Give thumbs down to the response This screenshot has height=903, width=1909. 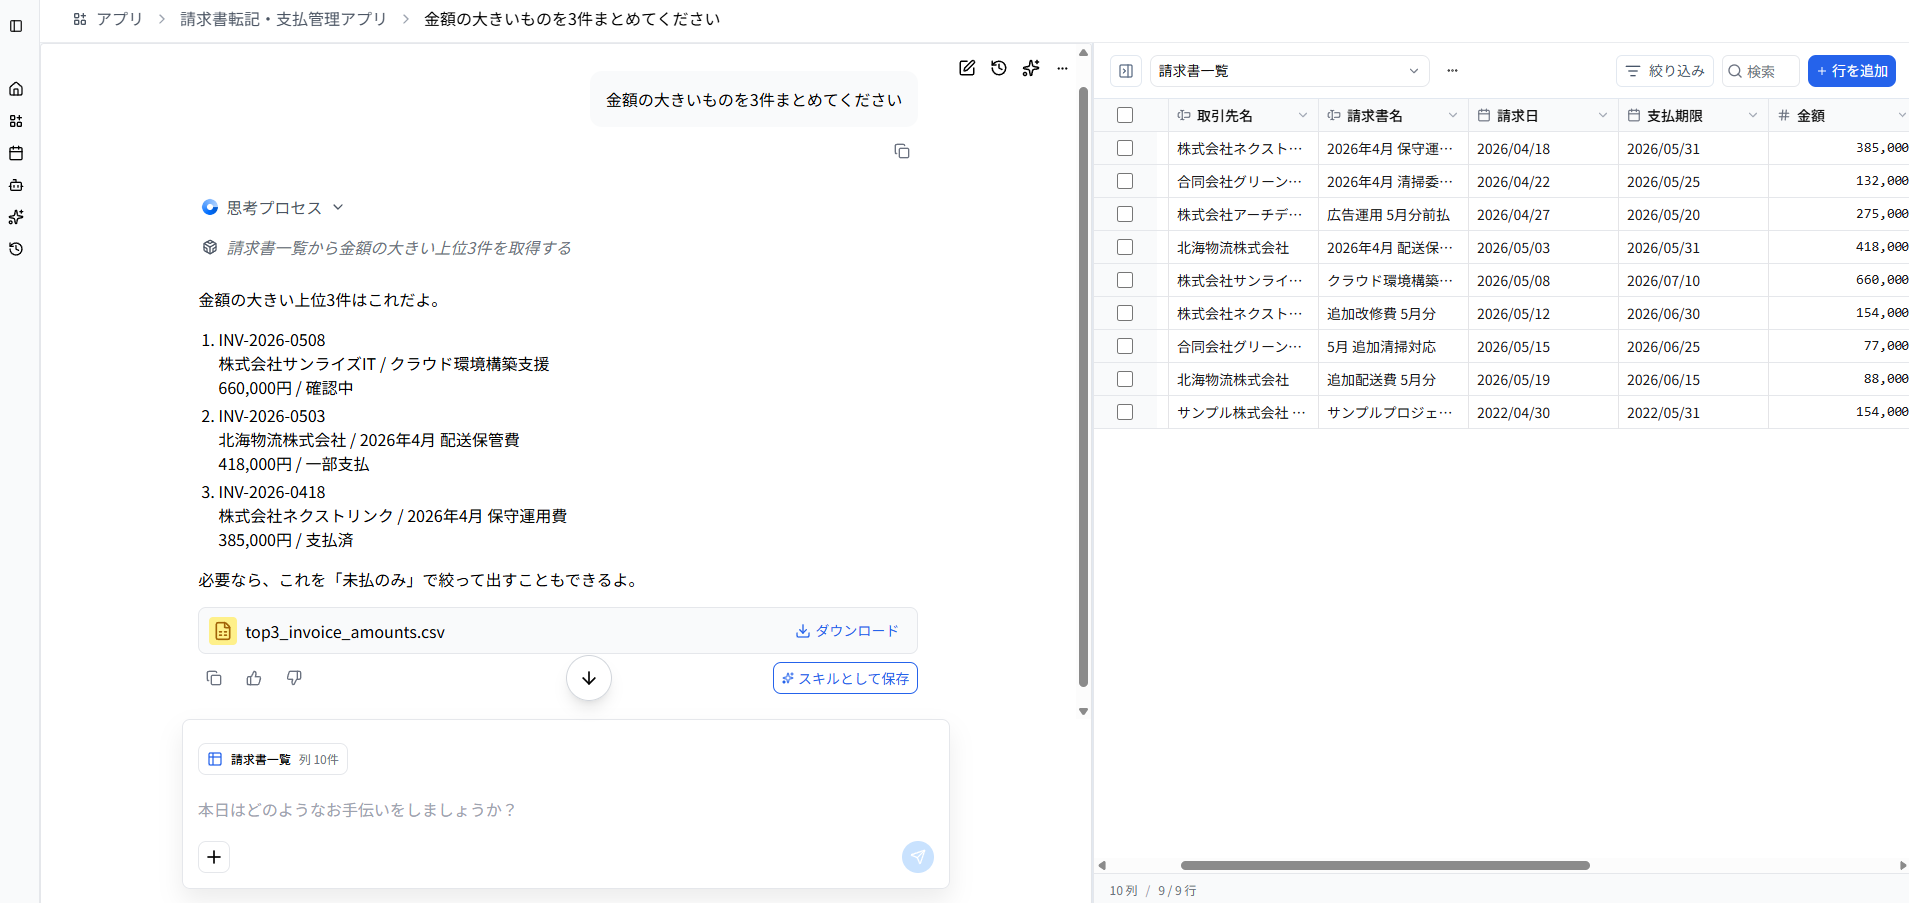pos(294,678)
